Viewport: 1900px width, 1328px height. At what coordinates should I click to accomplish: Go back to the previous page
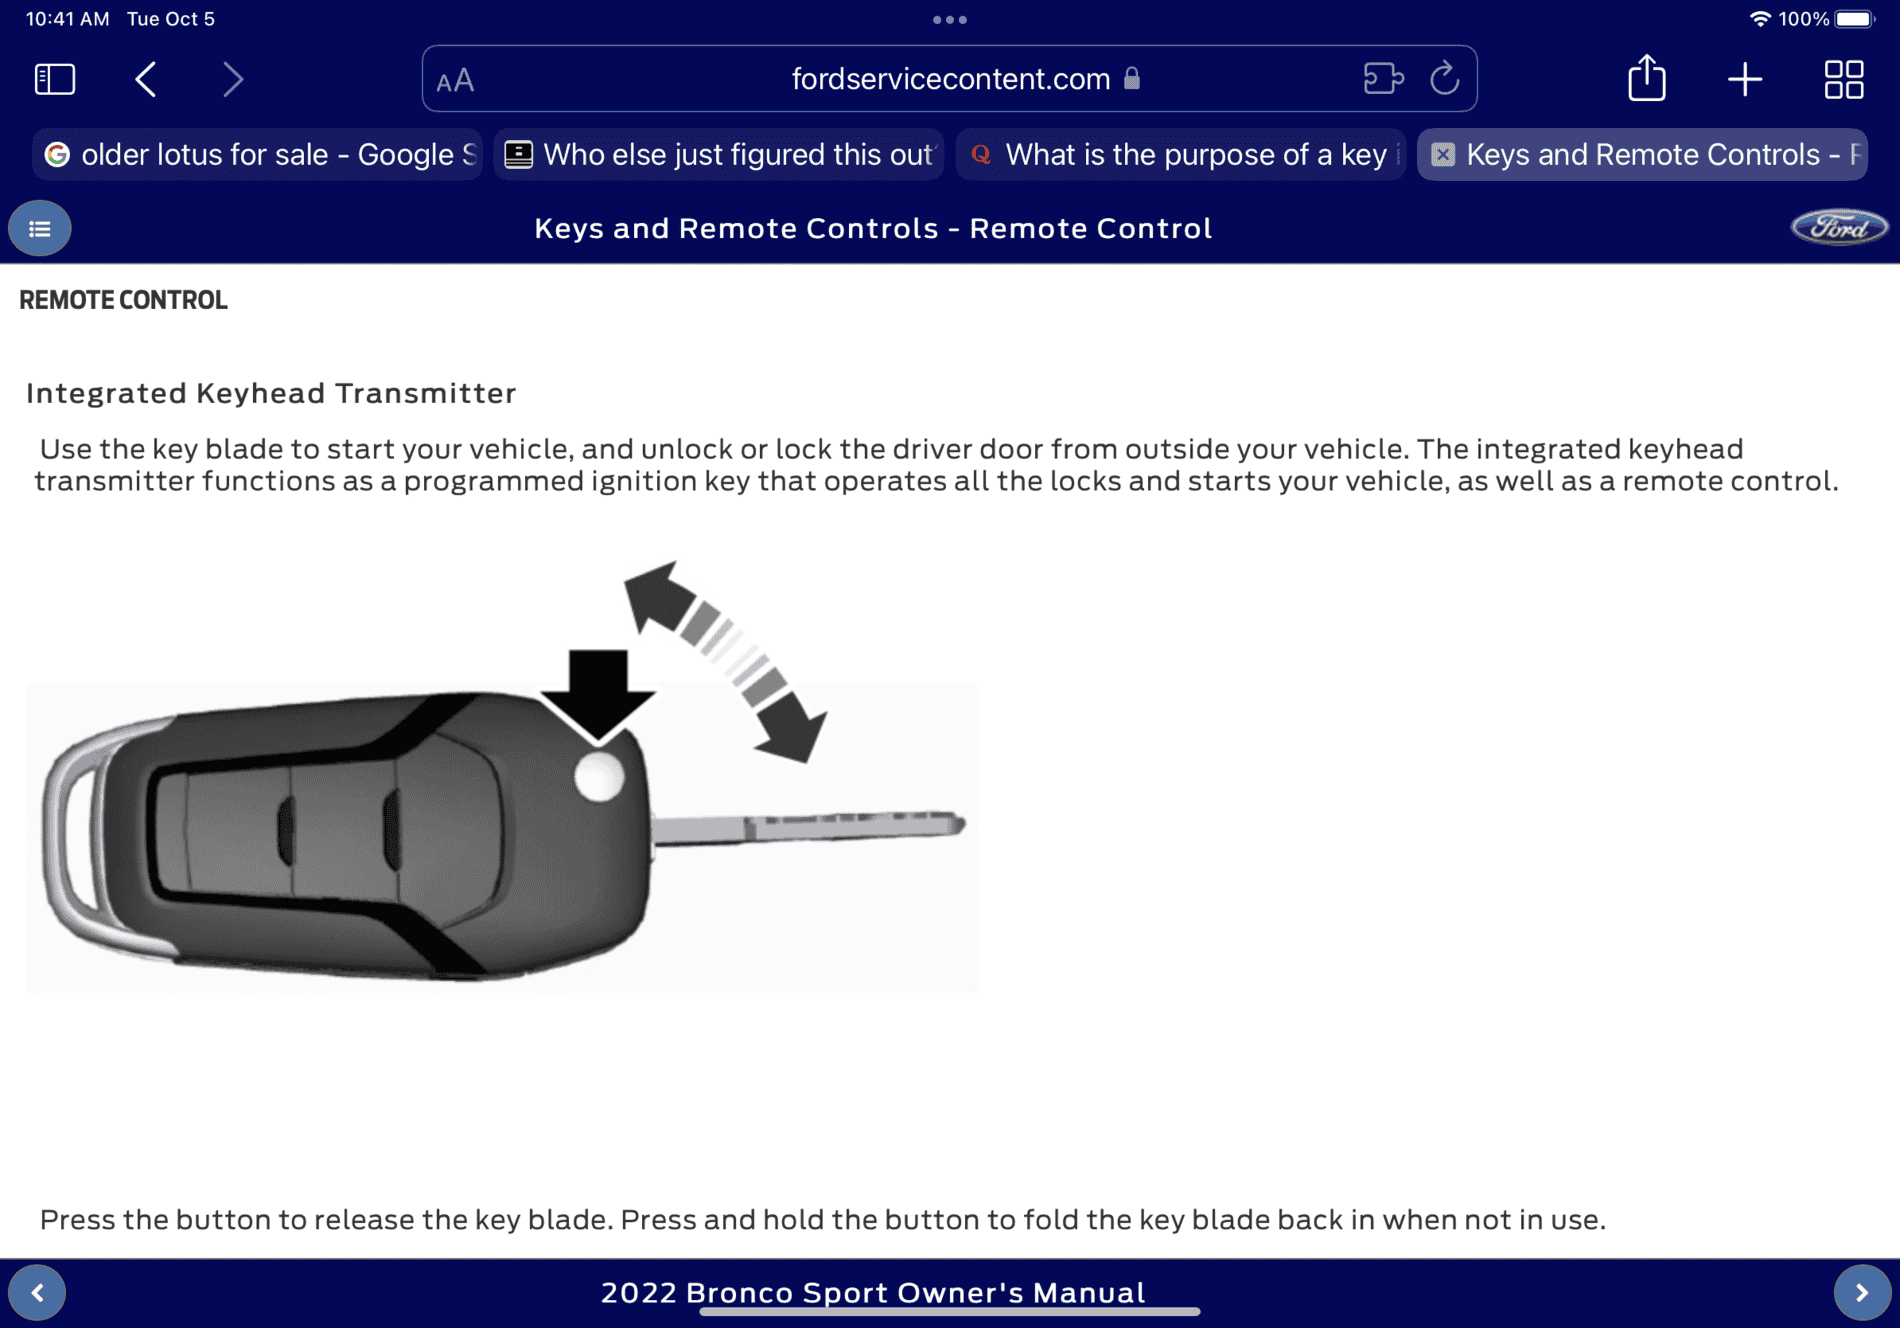click(x=146, y=79)
